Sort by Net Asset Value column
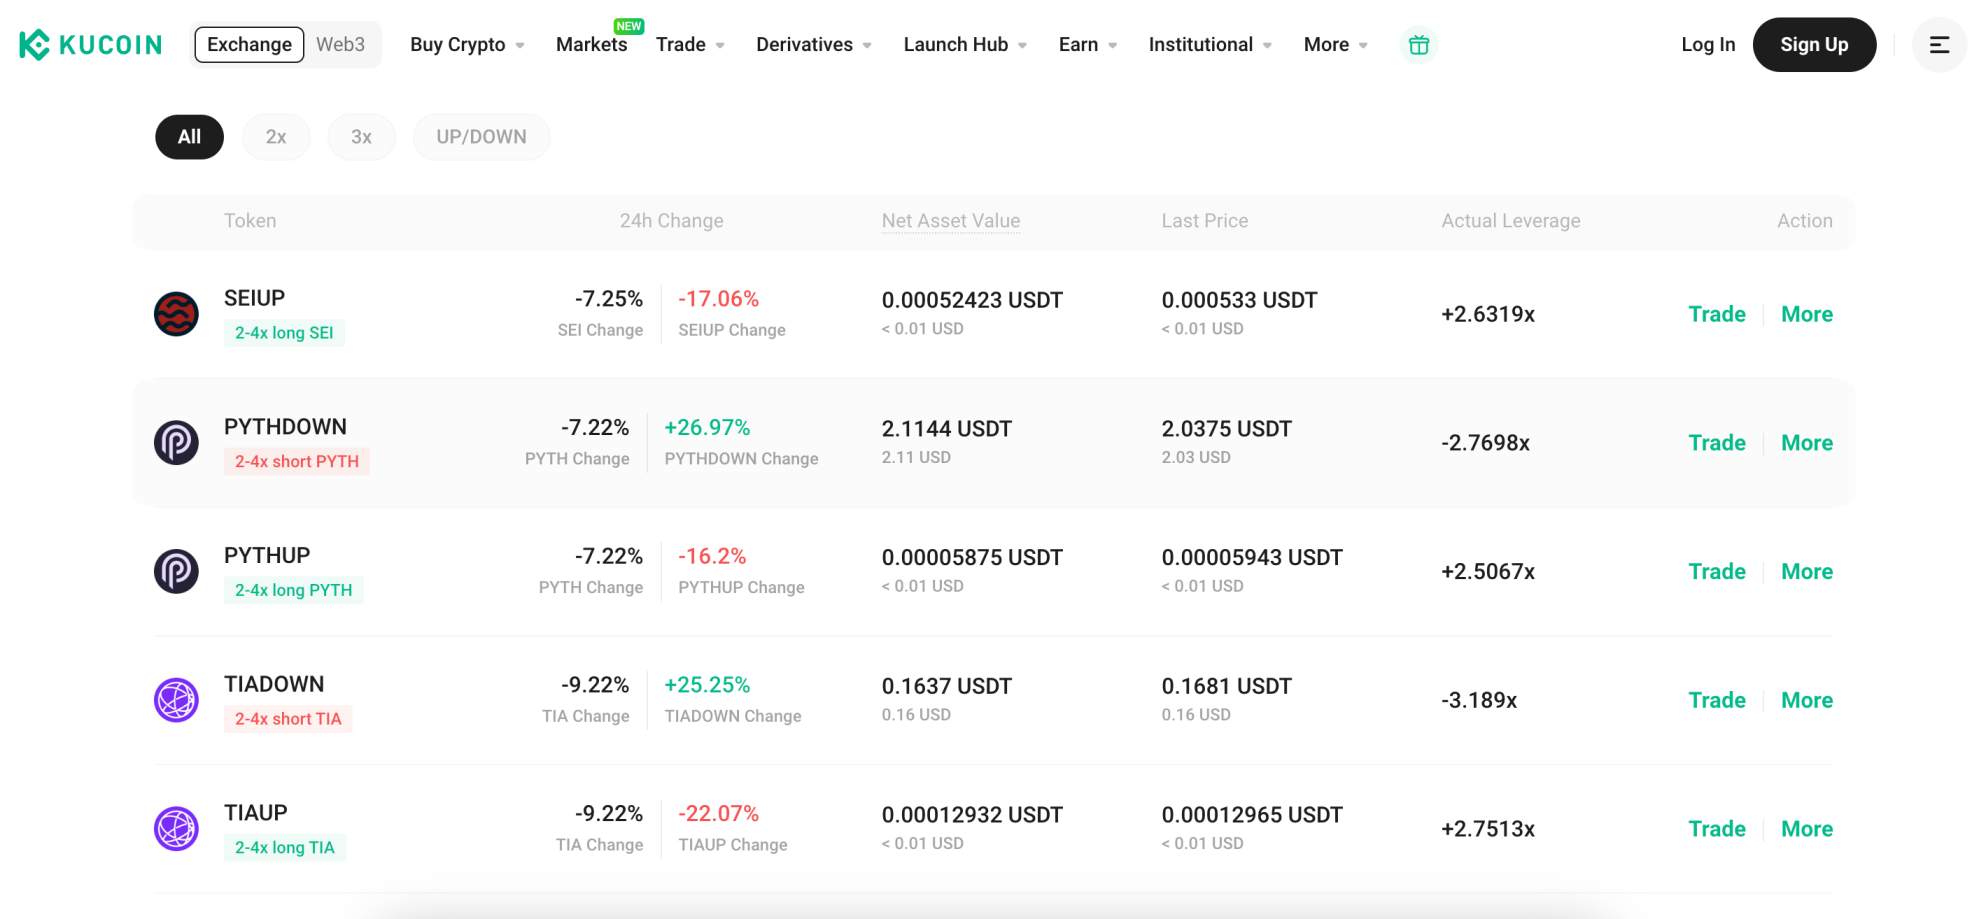This screenshot has width=1986, height=919. coord(950,221)
